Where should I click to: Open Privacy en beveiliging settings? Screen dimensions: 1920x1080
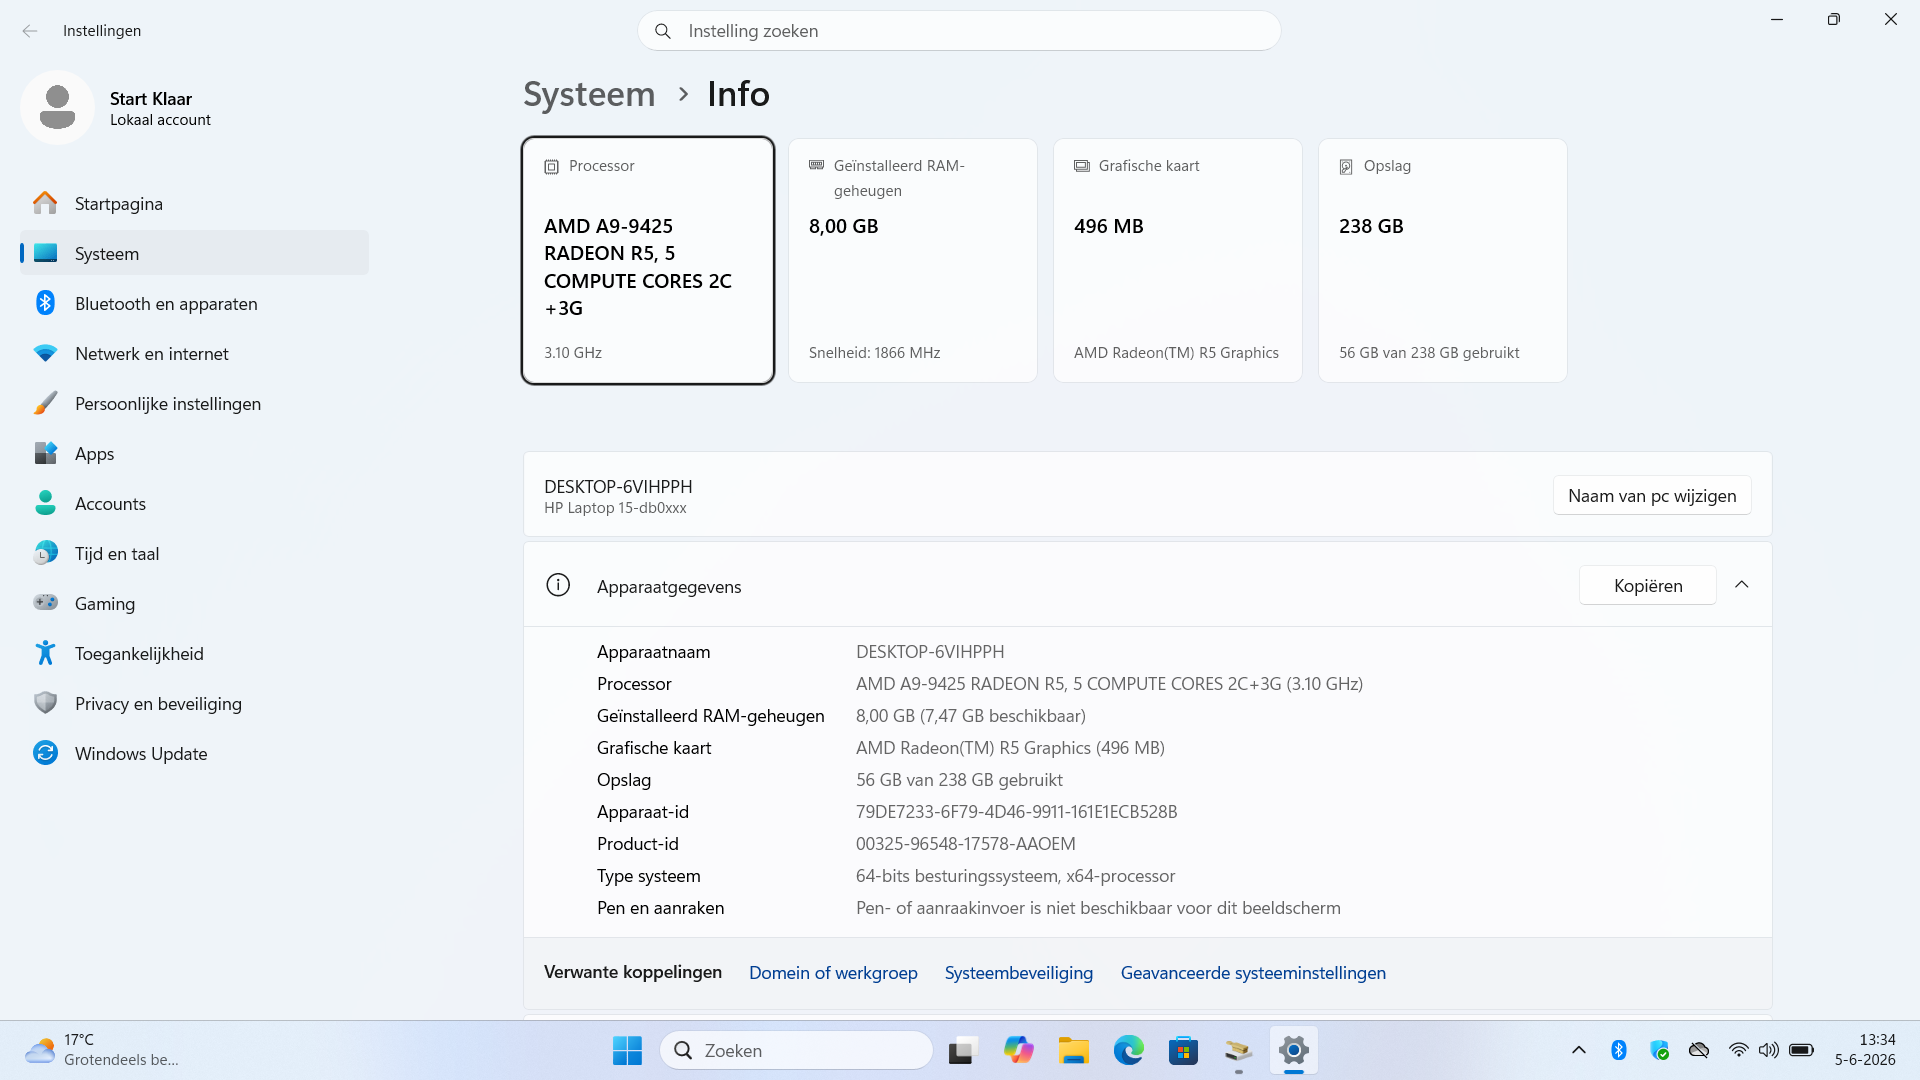(x=194, y=703)
